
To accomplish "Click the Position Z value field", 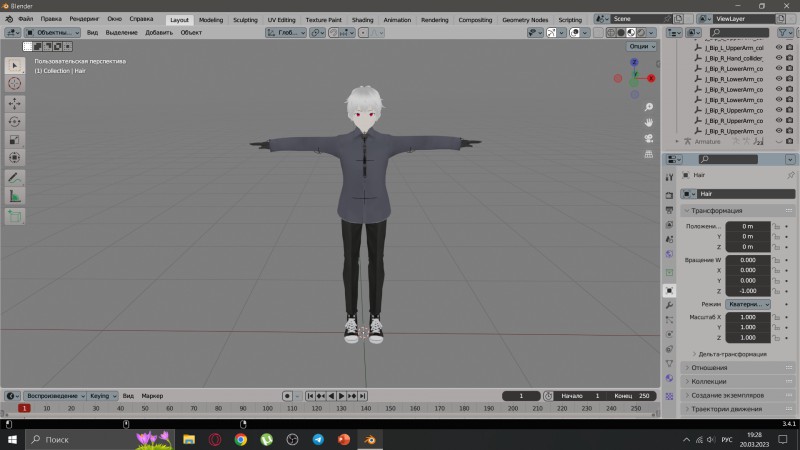I will tap(748, 246).
